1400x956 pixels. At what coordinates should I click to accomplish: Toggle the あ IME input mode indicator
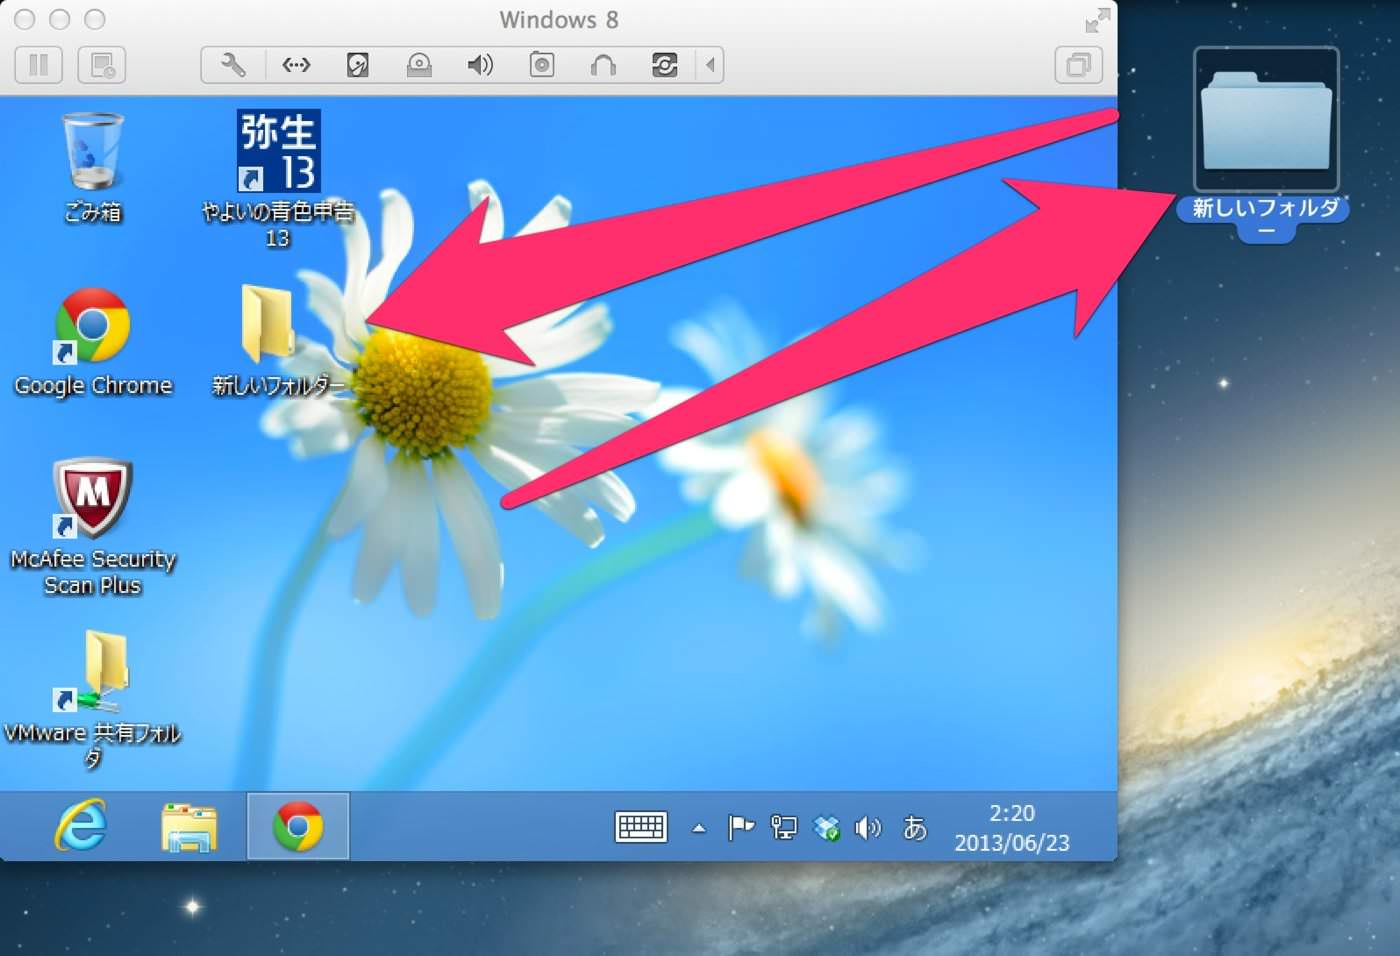click(914, 828)
